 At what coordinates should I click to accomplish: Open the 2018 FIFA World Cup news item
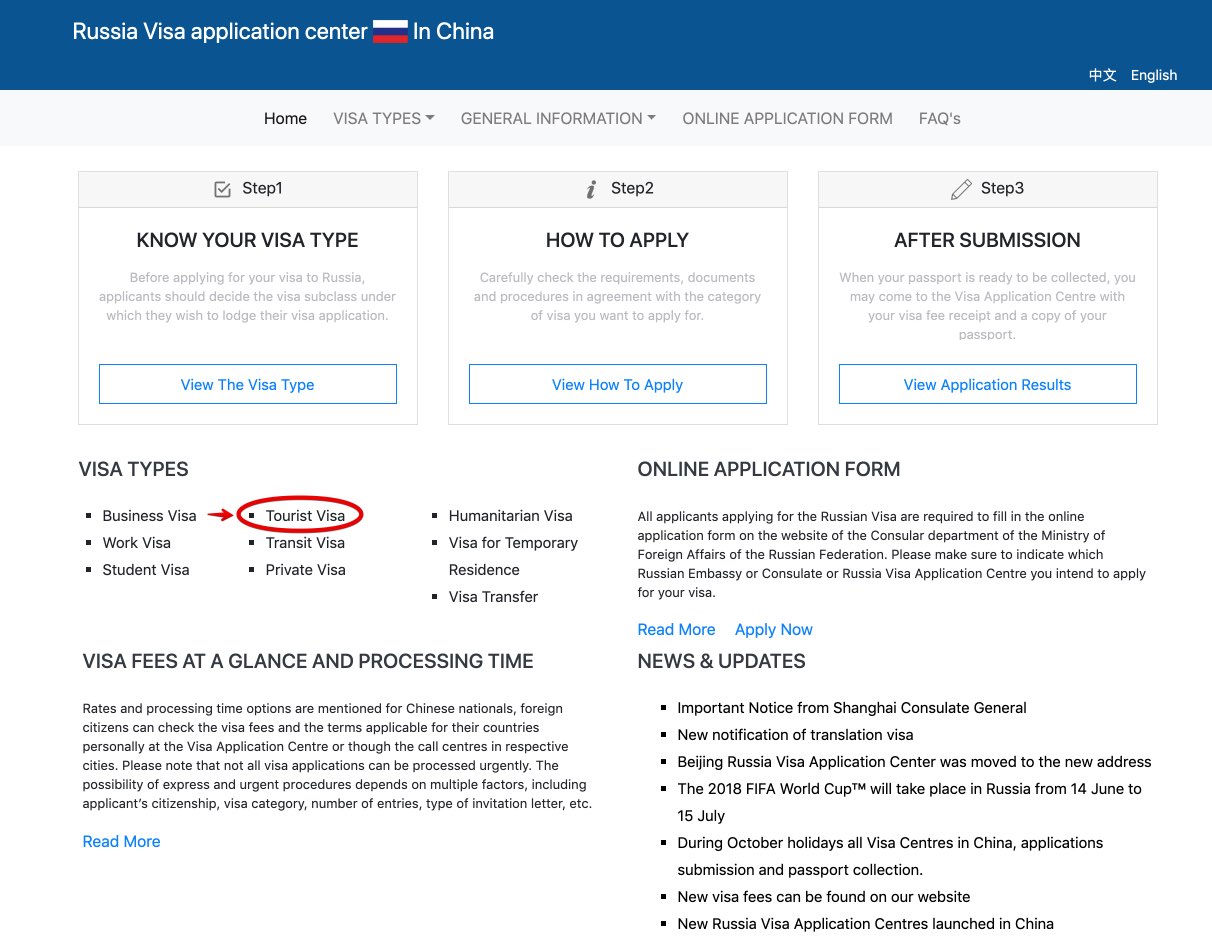pos(909,802)
